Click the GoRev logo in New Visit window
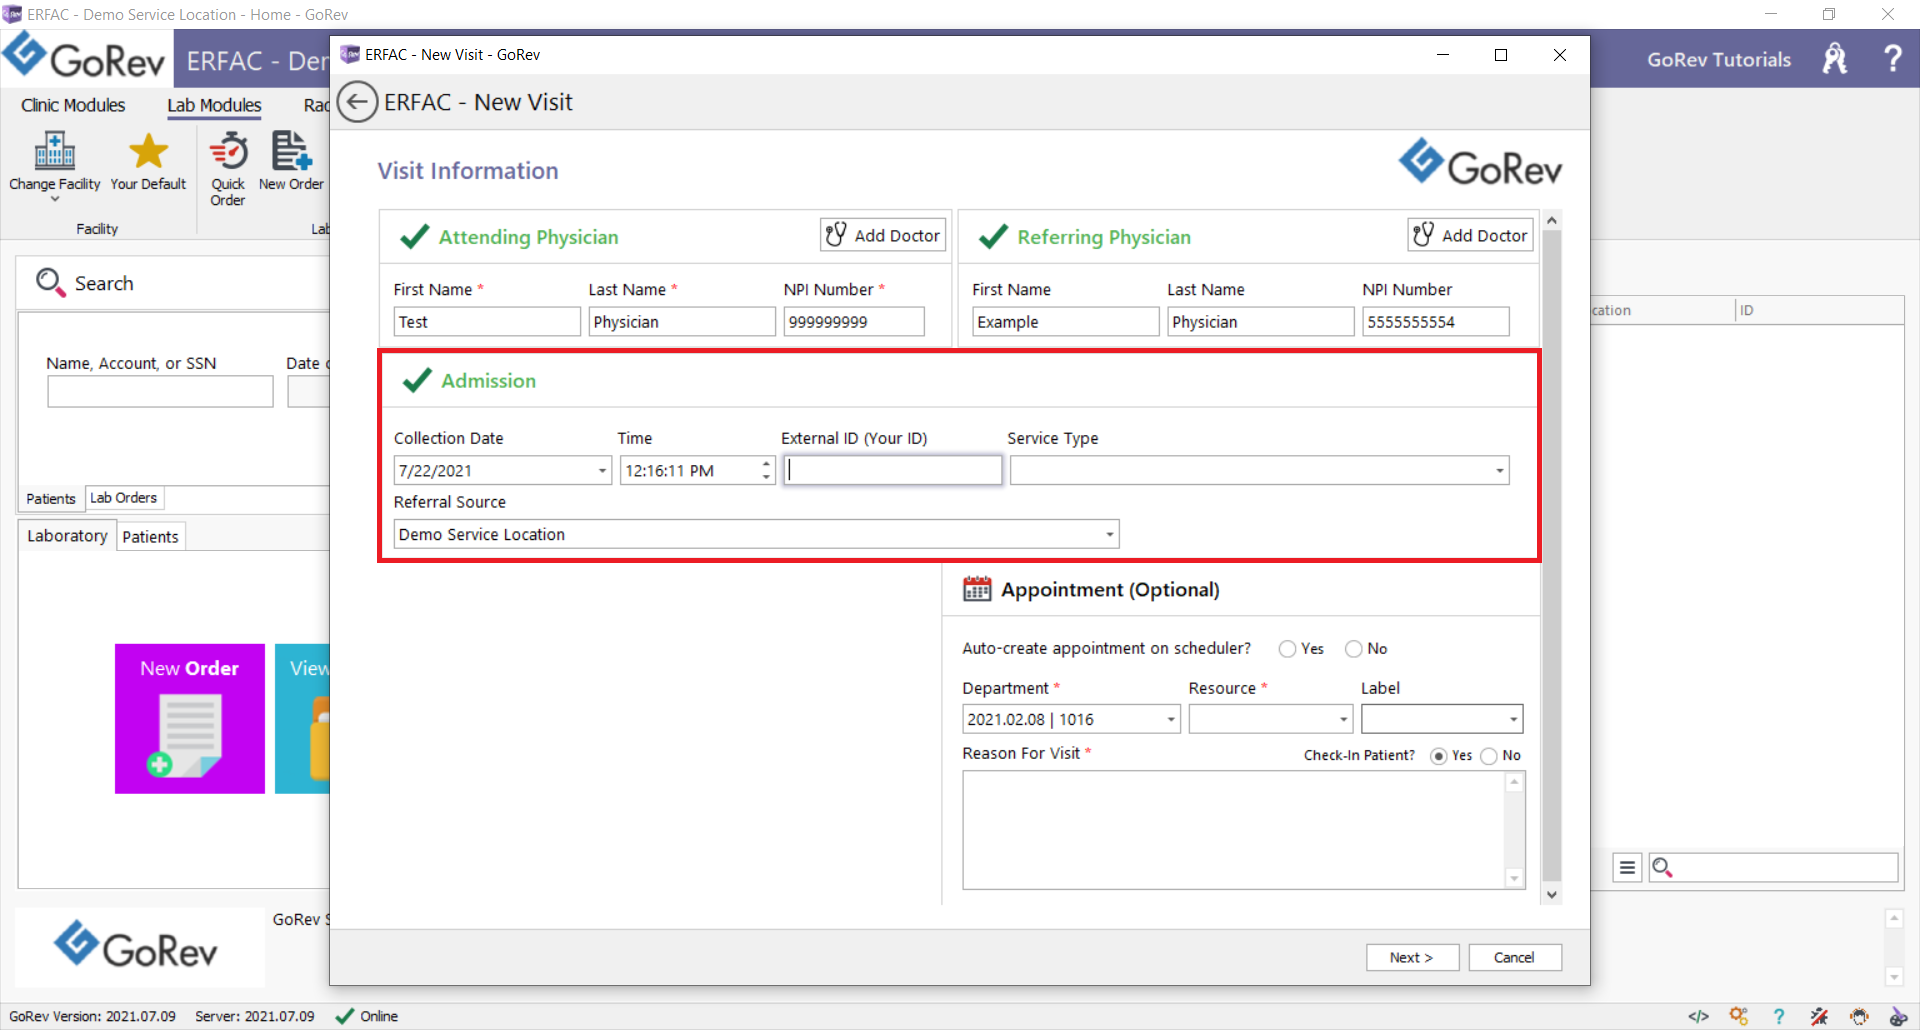This screenshot has height=1030, width=1920. [1480, 163]
